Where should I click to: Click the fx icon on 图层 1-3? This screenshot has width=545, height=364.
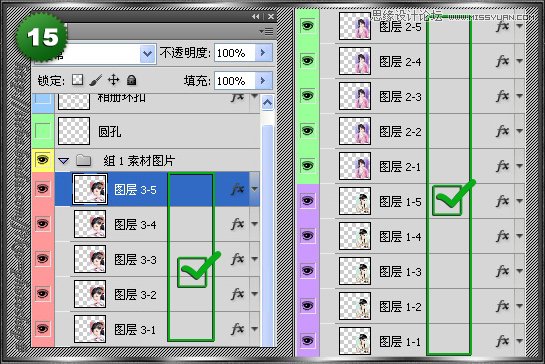click(x=503, y=271)
